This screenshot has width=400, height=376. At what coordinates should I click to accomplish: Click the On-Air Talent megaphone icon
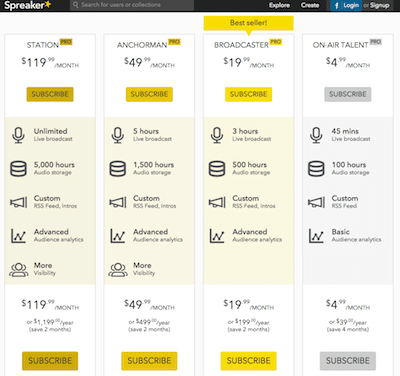pyautogui.click(x=316, y=202)
